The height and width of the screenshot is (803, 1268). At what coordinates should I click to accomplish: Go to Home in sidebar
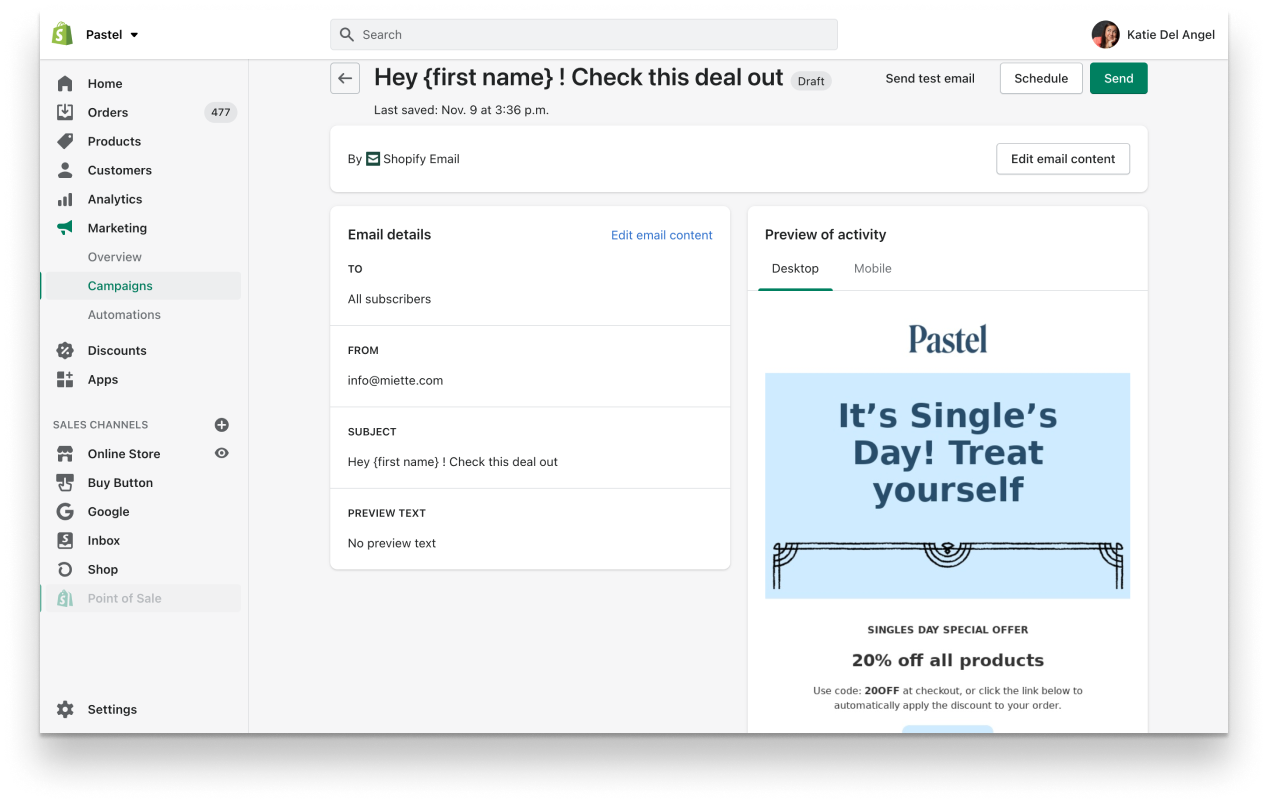click(x=105, y=84)
